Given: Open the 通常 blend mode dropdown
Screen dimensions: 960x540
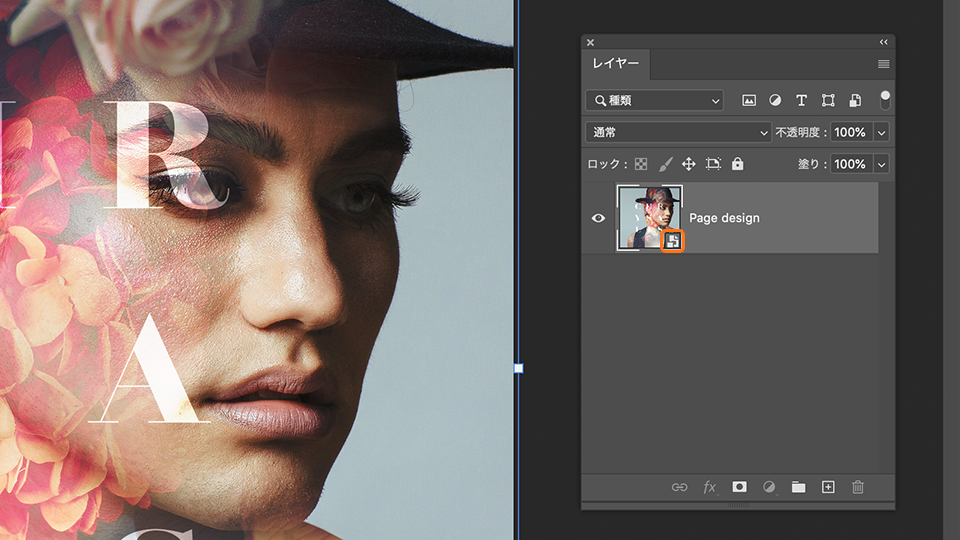Looking at the screenshot, I should [678, 132].
